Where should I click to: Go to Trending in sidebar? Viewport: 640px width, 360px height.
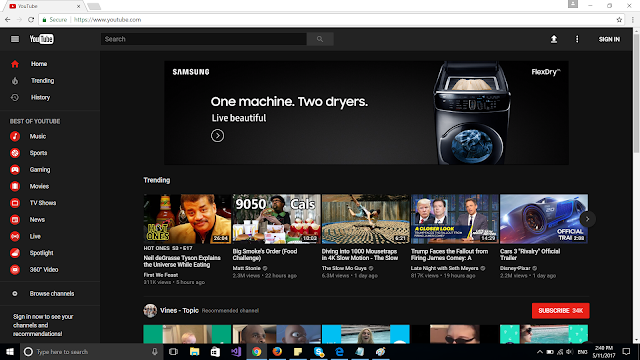click(x=42, y=81)
